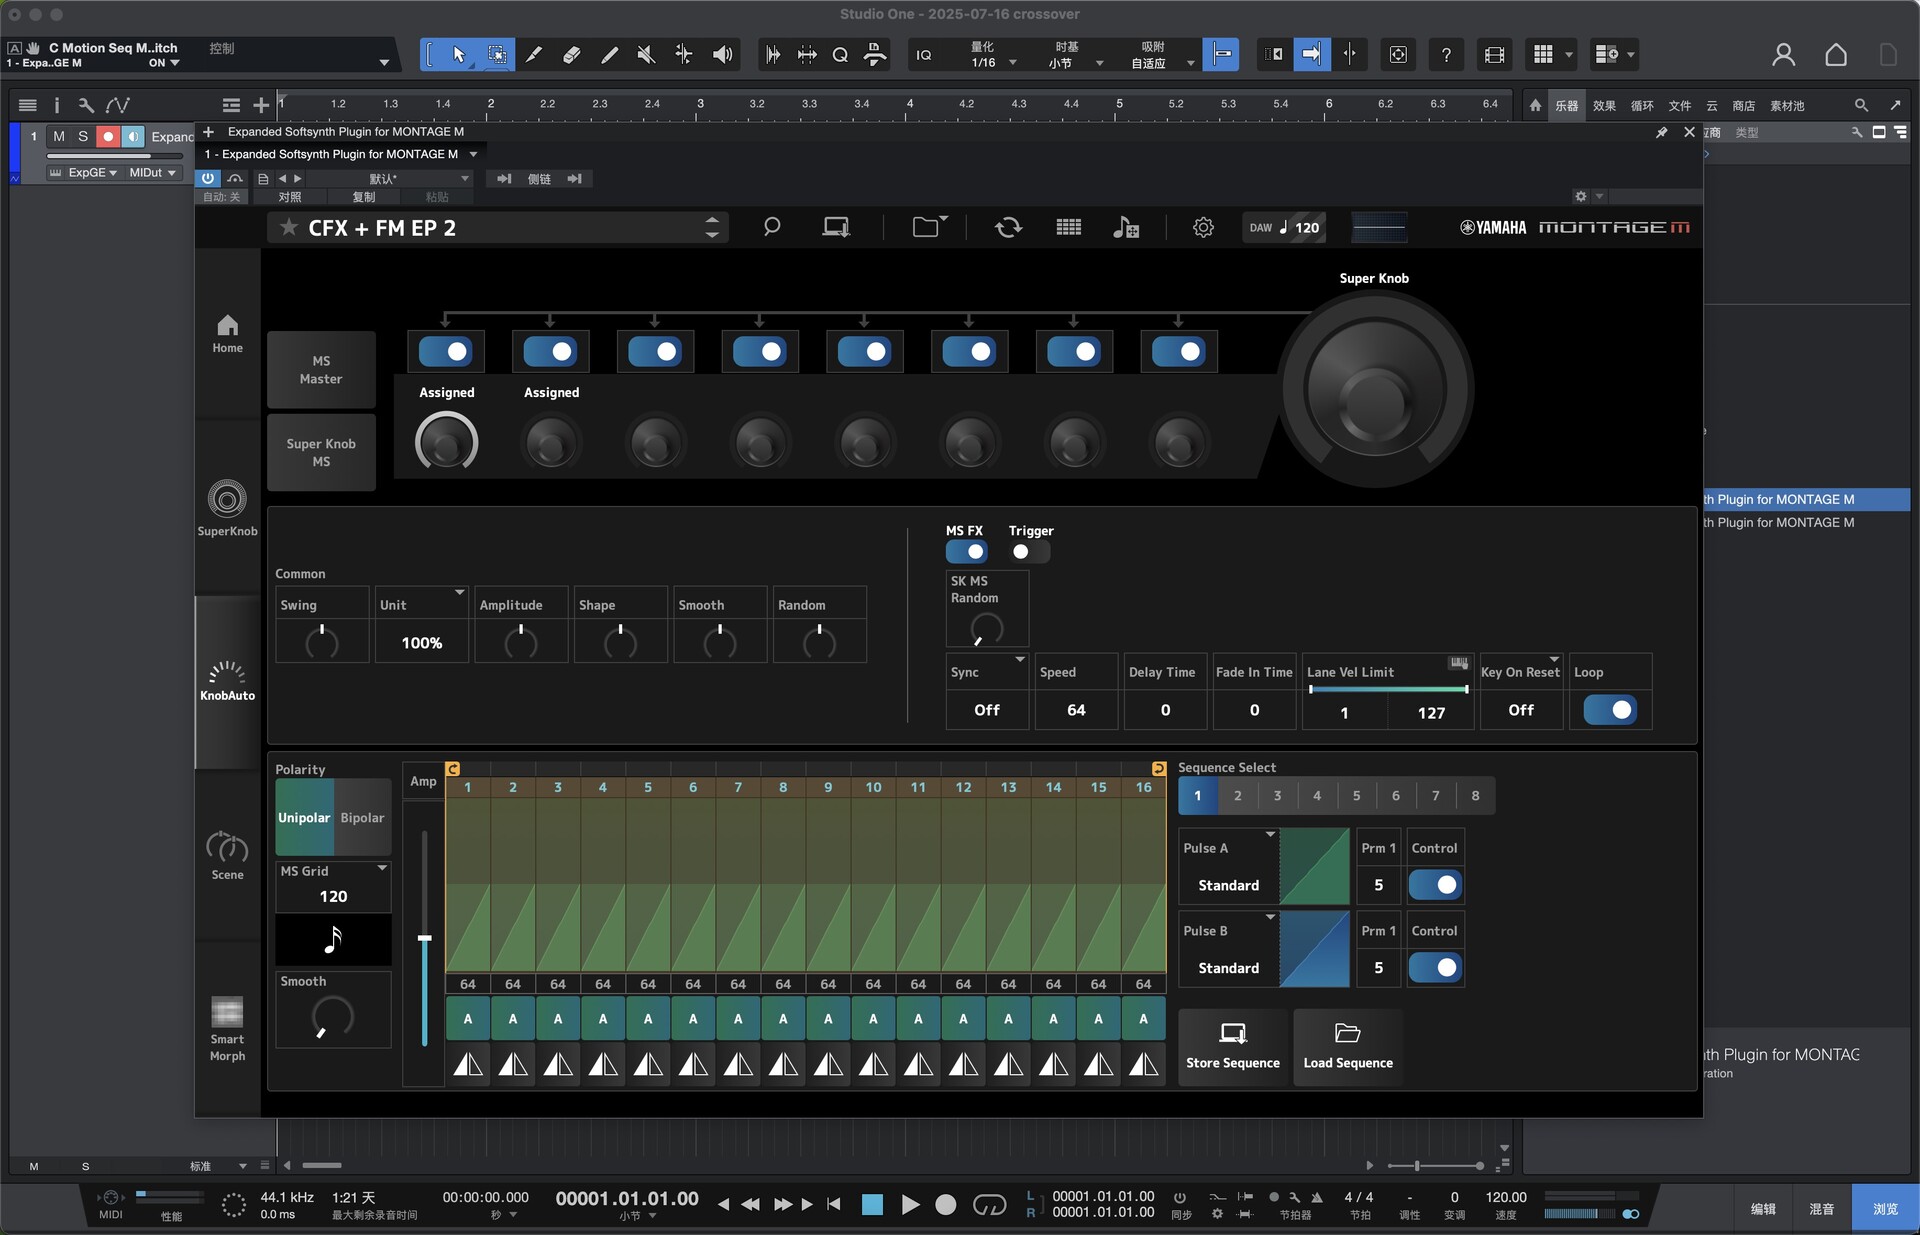Open the 循环 browser tab

(1642, 105)
